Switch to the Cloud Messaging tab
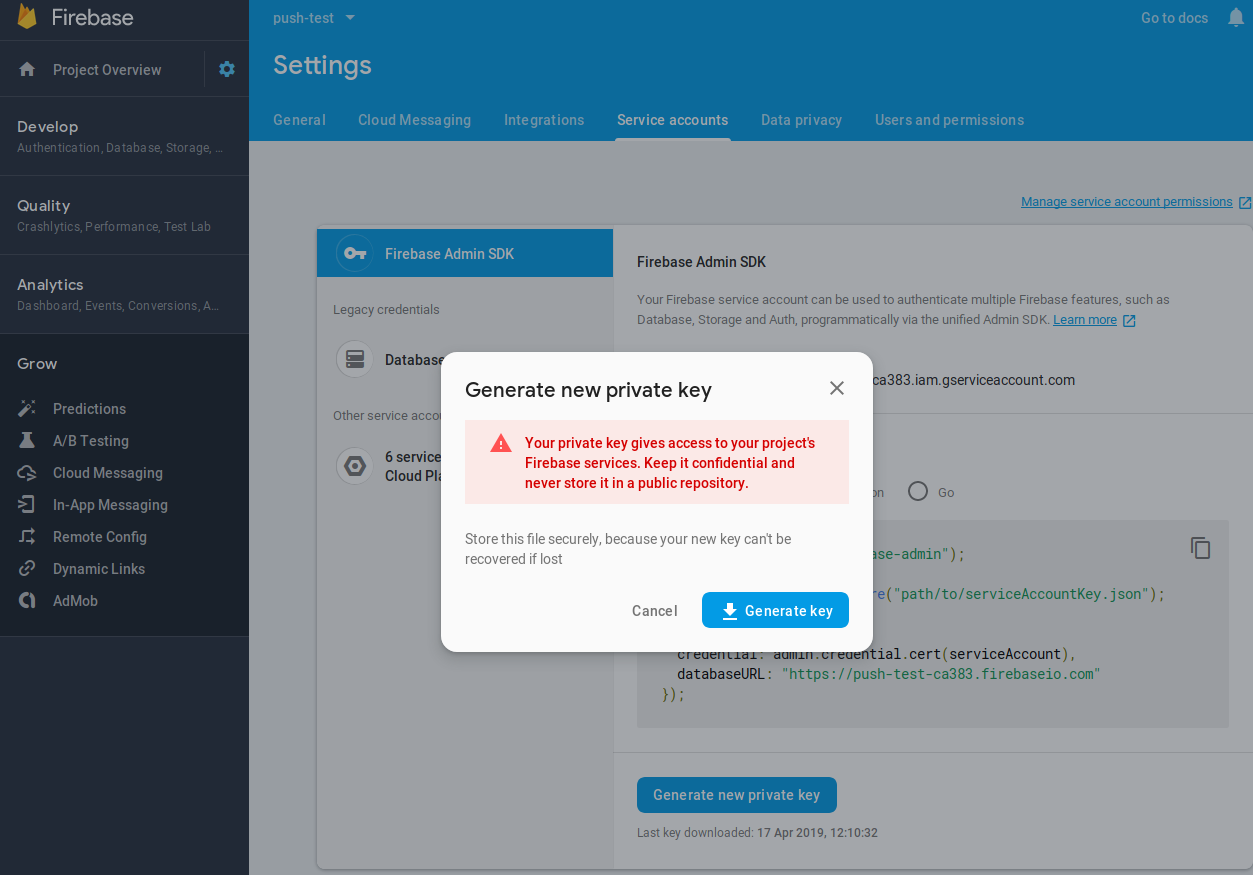Image resolution: width=1253 pixels, height=875 pixels. [414, 120]
